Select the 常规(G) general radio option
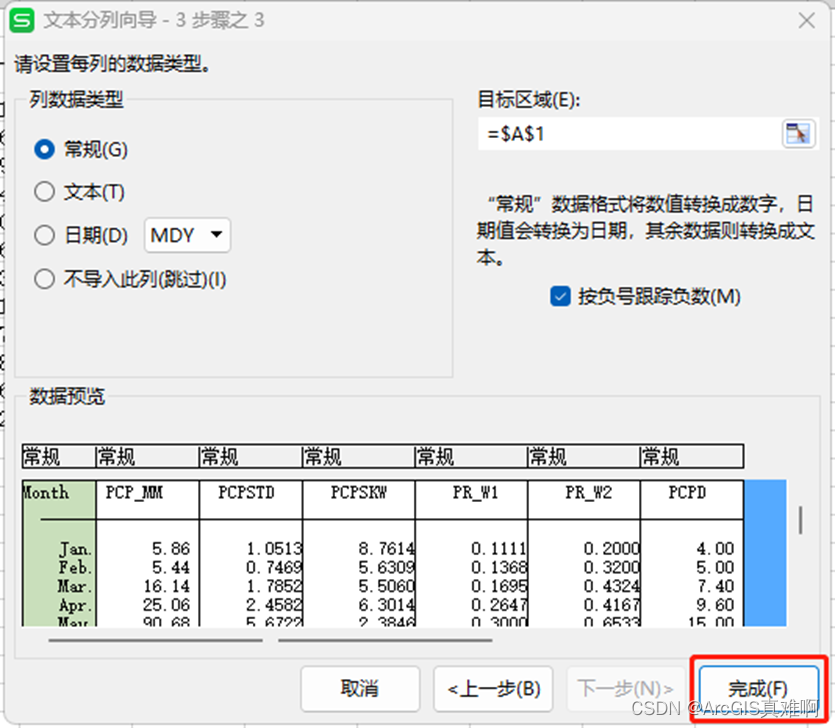Image resolution: width=835 pixels, height=728 pixels. tap(81, 150)
